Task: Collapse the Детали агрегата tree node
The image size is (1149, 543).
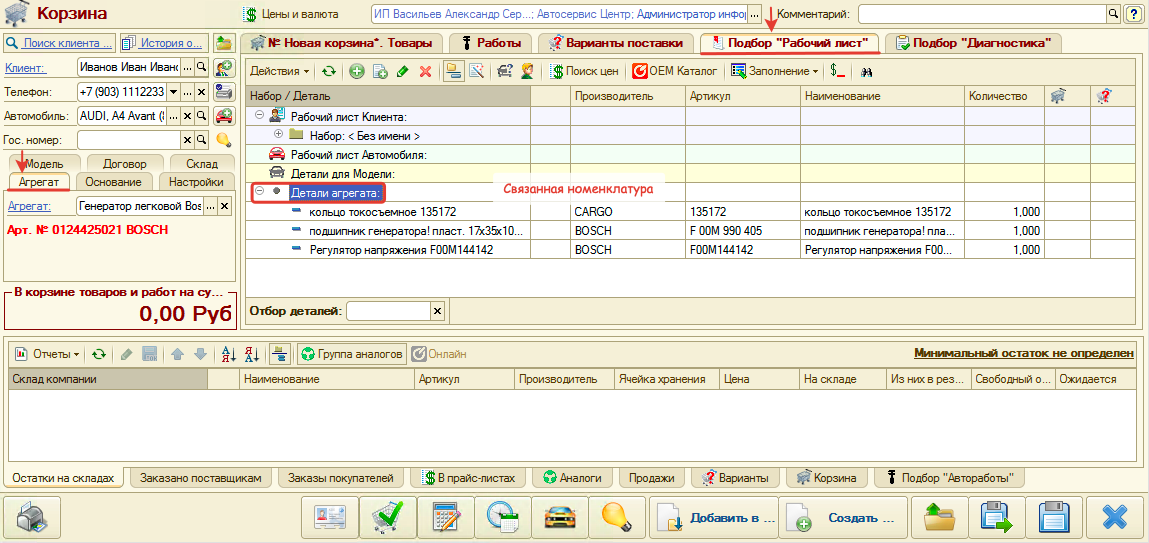Action: click(260, 191)
